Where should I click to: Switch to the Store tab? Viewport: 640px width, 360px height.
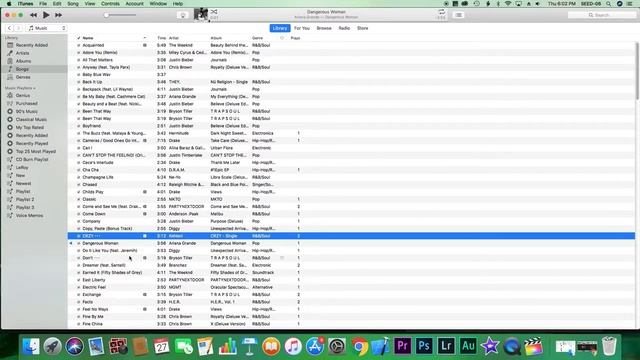click(362, 28)
